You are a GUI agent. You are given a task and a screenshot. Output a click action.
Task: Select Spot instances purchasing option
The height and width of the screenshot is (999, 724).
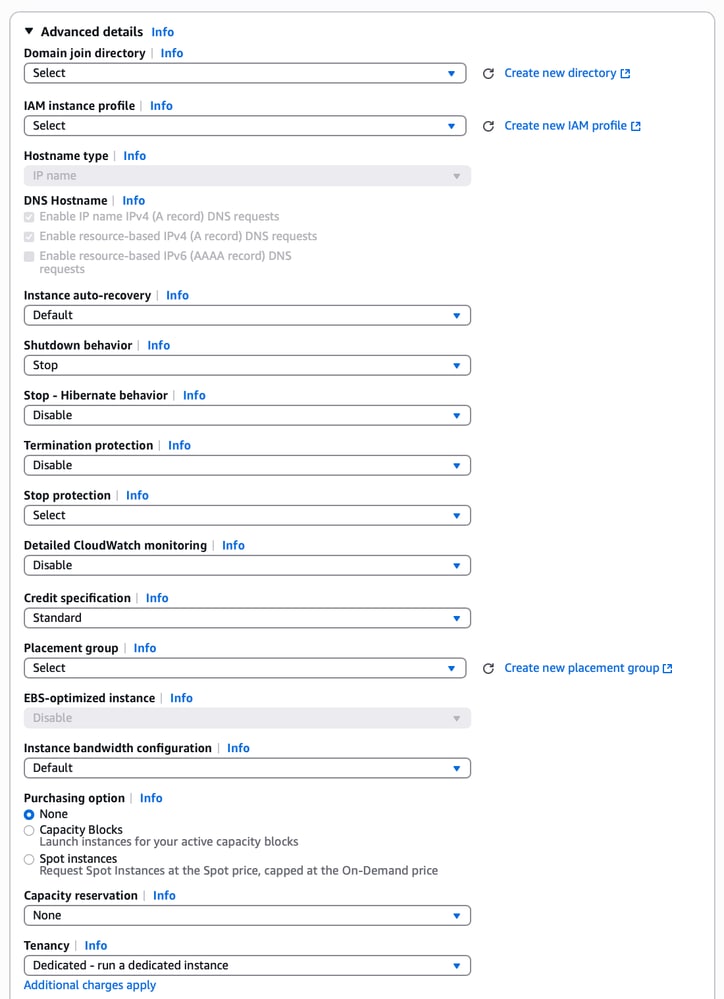pos(29,858)
